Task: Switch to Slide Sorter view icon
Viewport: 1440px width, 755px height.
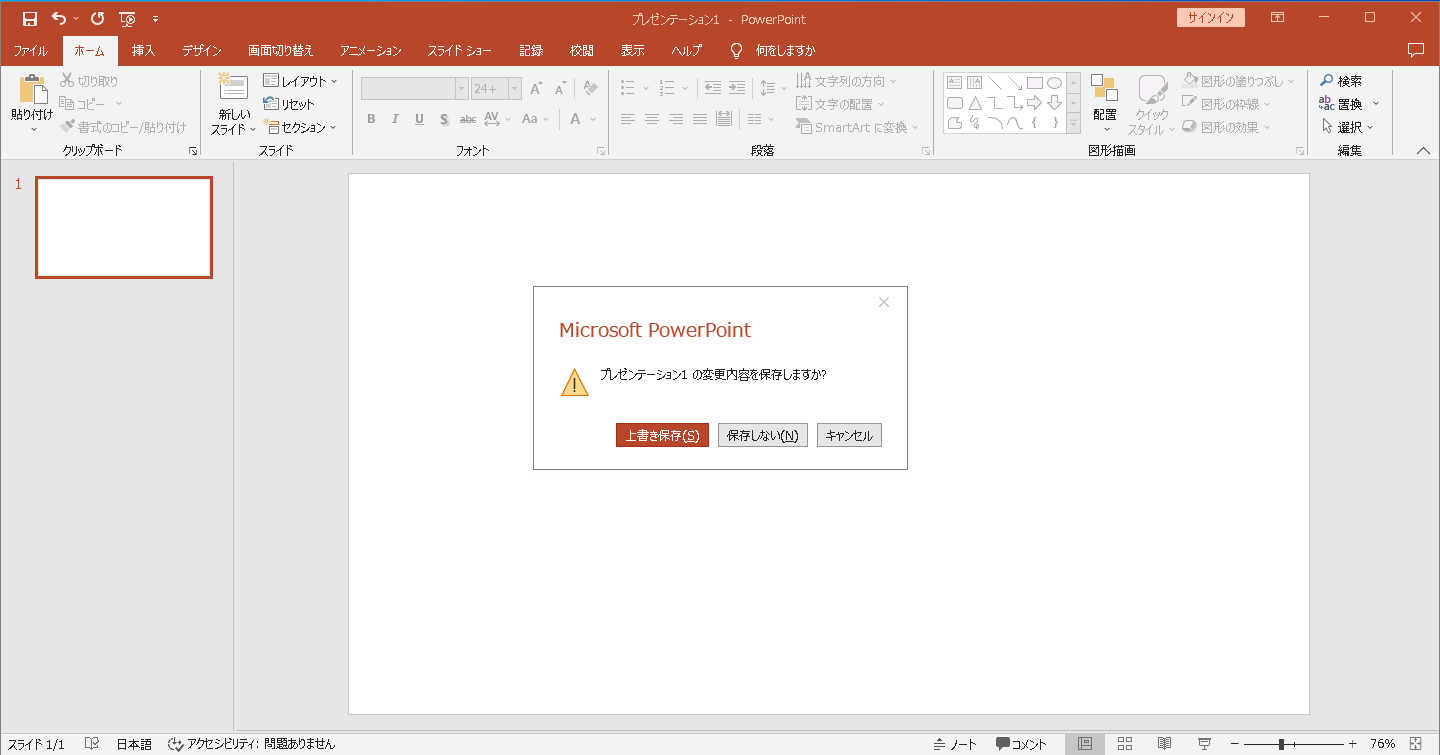Action: 1125,744
